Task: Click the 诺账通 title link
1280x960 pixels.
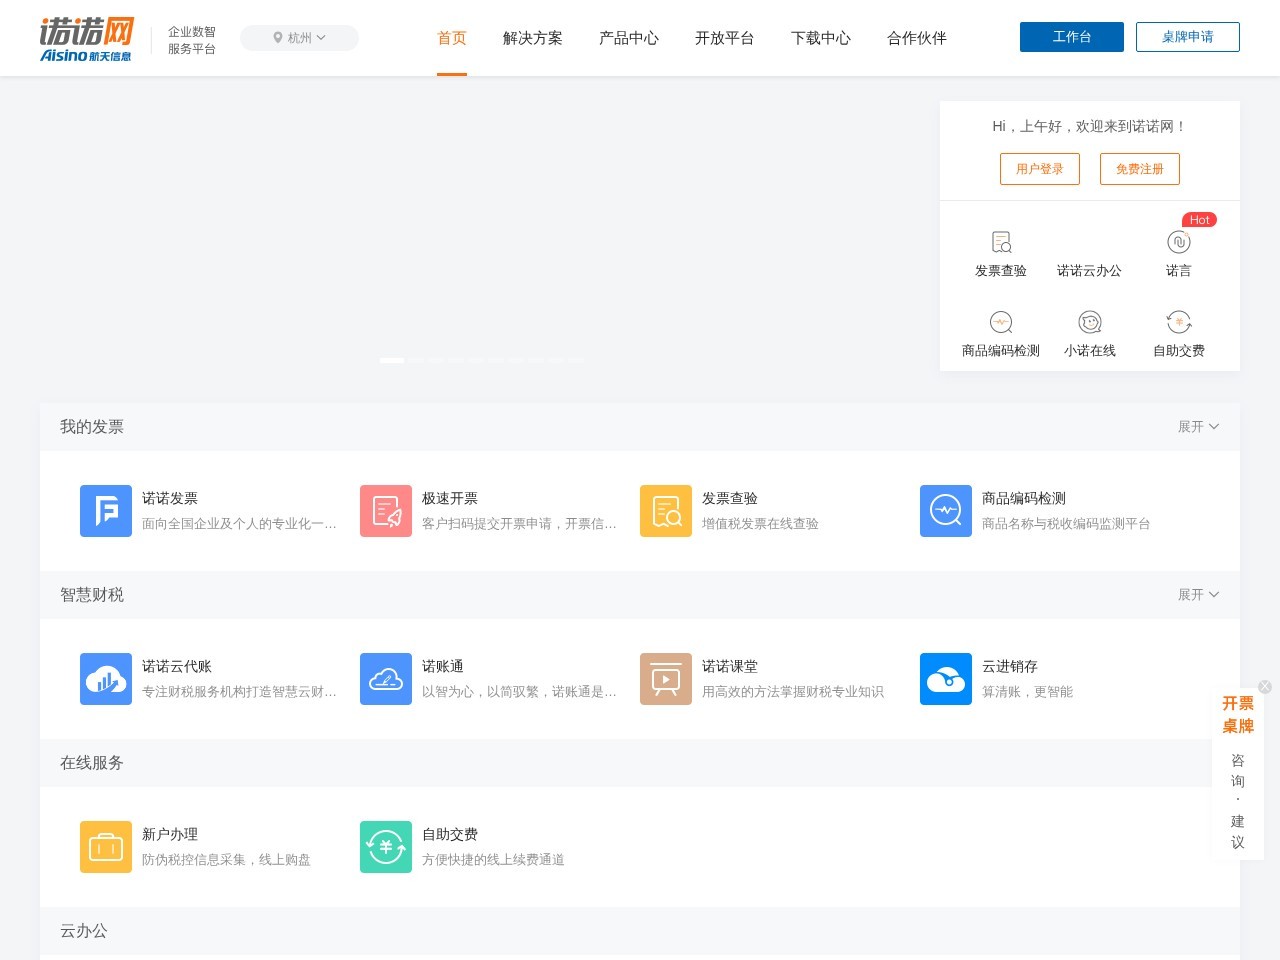Action: (x=443, y=666)
